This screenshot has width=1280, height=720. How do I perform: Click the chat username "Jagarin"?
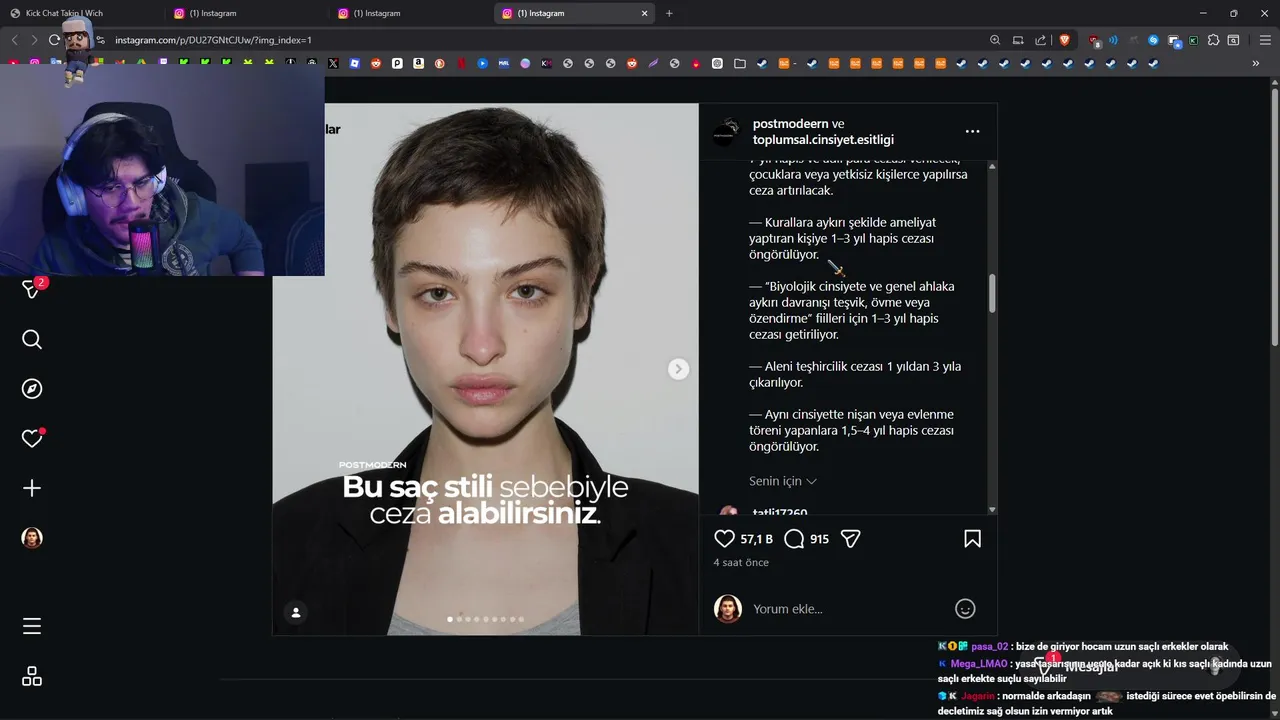click(978, 696)
